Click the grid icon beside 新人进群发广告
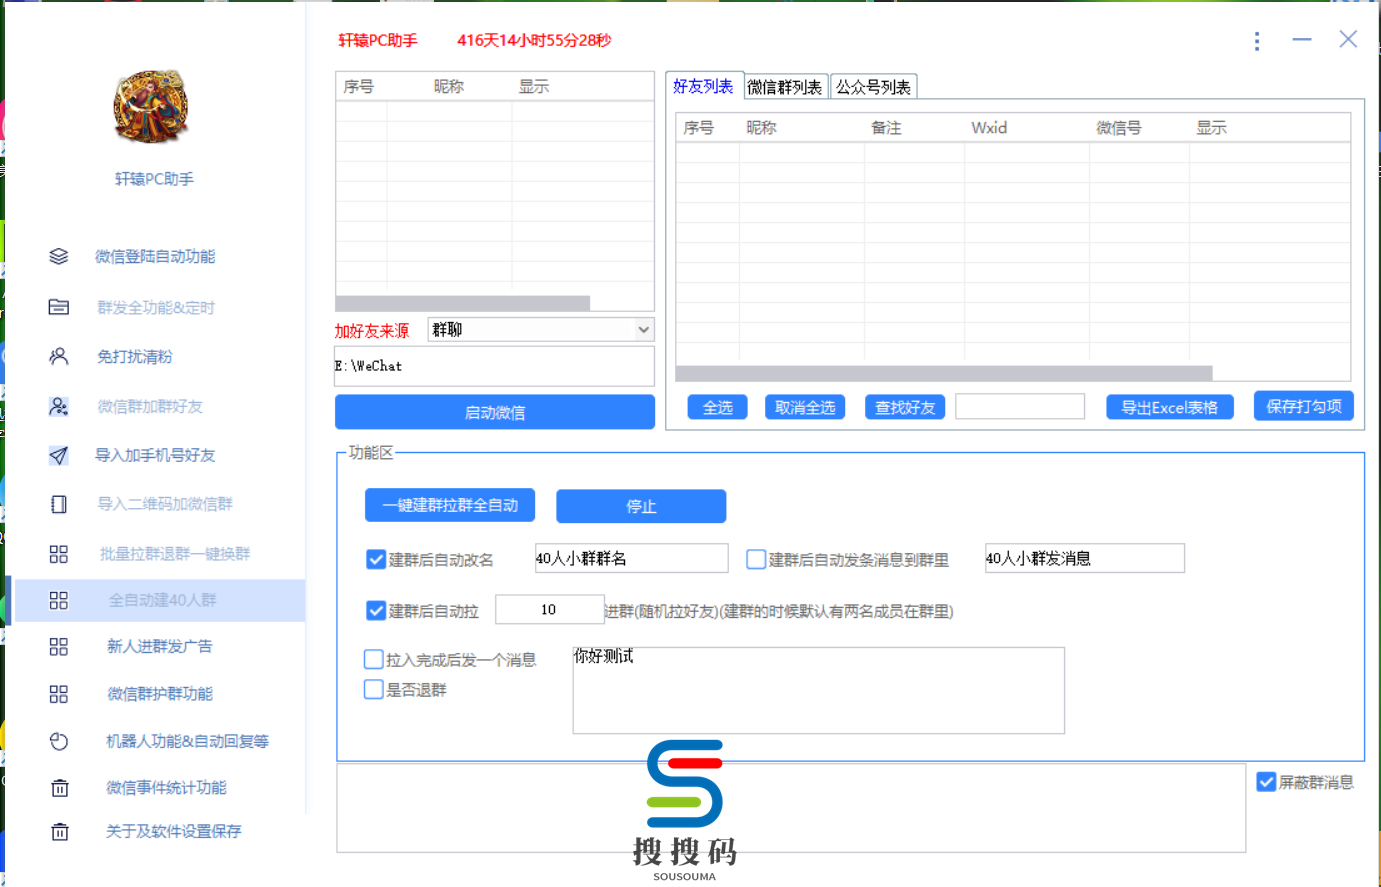Screen dimensions: 1381x887 (x=59, y=646)
